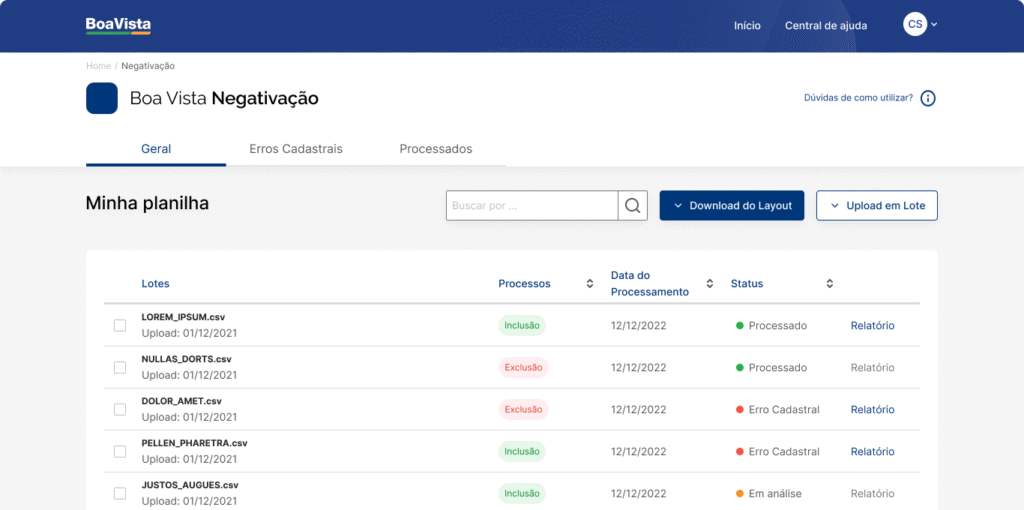The height and width of the screenshot is (510, 1024).
Task: Click in the Buscar por search field
Action: (x=531, y=206)
